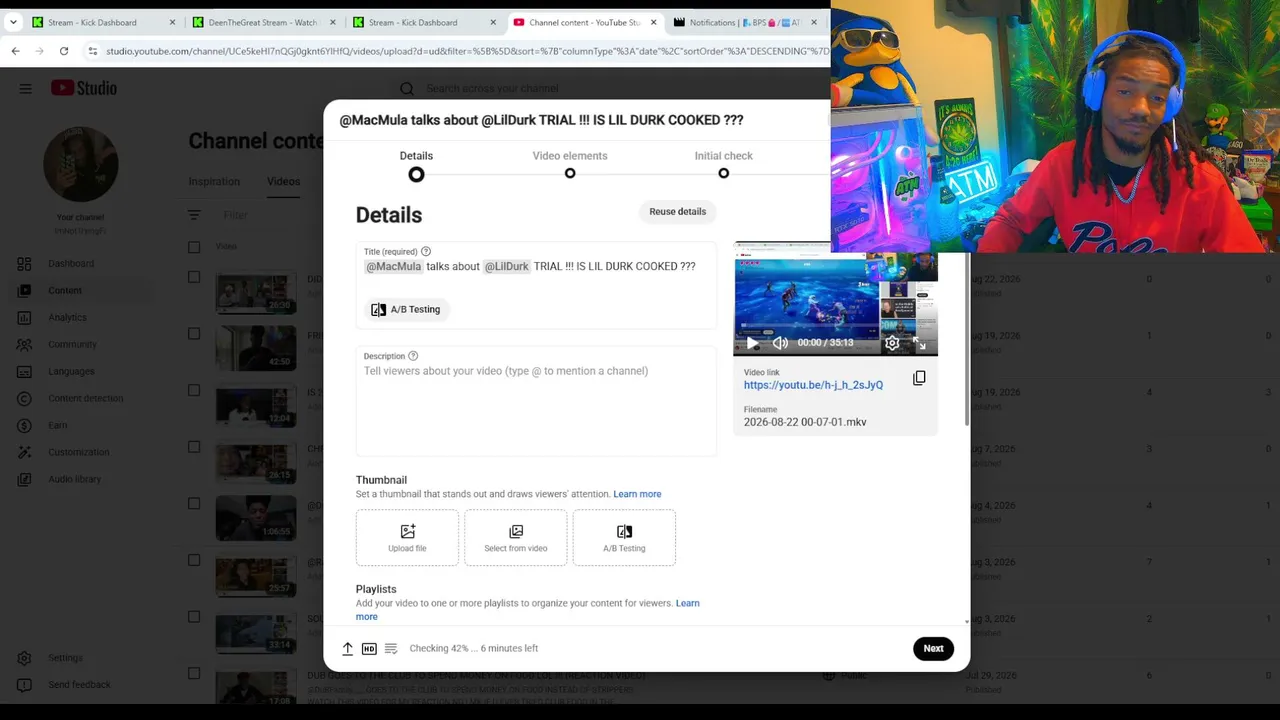Select the Details step
This screenshot has height=720, width=1280.
pyautogui.click(x=416, y=164)
